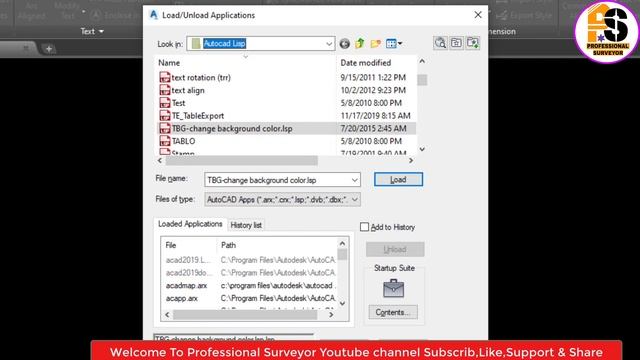Close the Load/Unload Applications dialog
This screenshot has width=640, height=360.
coord(478,15)
